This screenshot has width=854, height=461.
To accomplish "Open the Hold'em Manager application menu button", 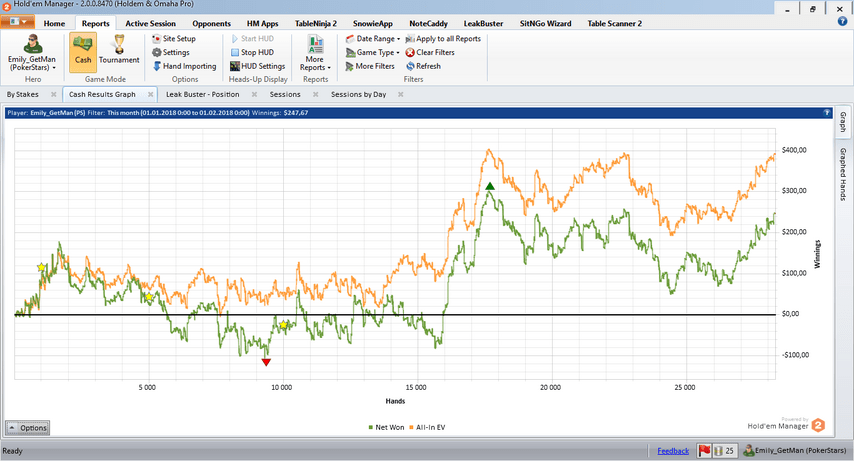I will tap(17, 22).
